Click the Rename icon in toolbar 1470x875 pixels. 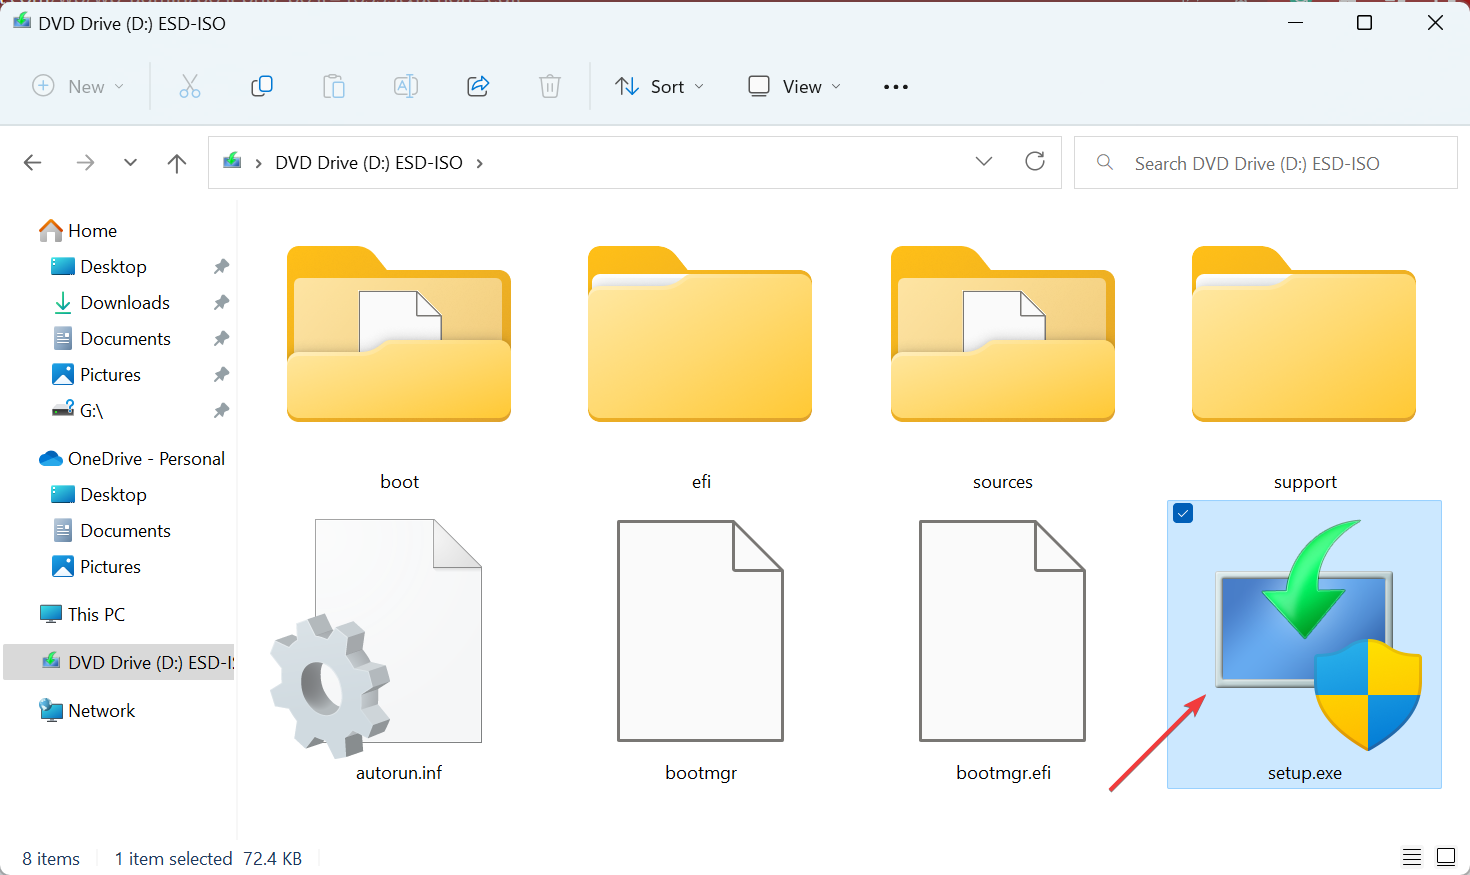tap(406, 87)
